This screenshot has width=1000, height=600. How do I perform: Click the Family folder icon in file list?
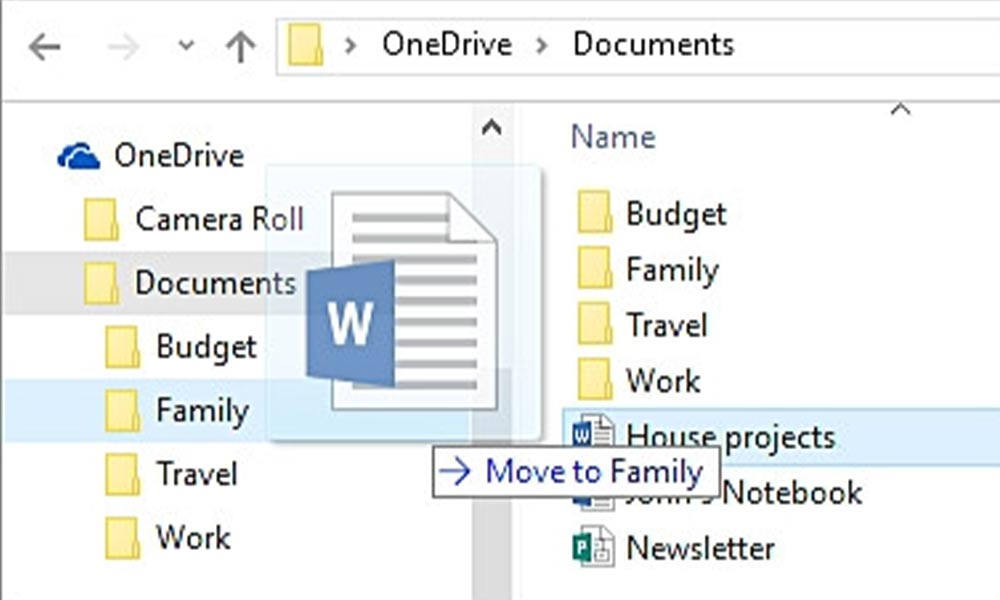(595, 269)
